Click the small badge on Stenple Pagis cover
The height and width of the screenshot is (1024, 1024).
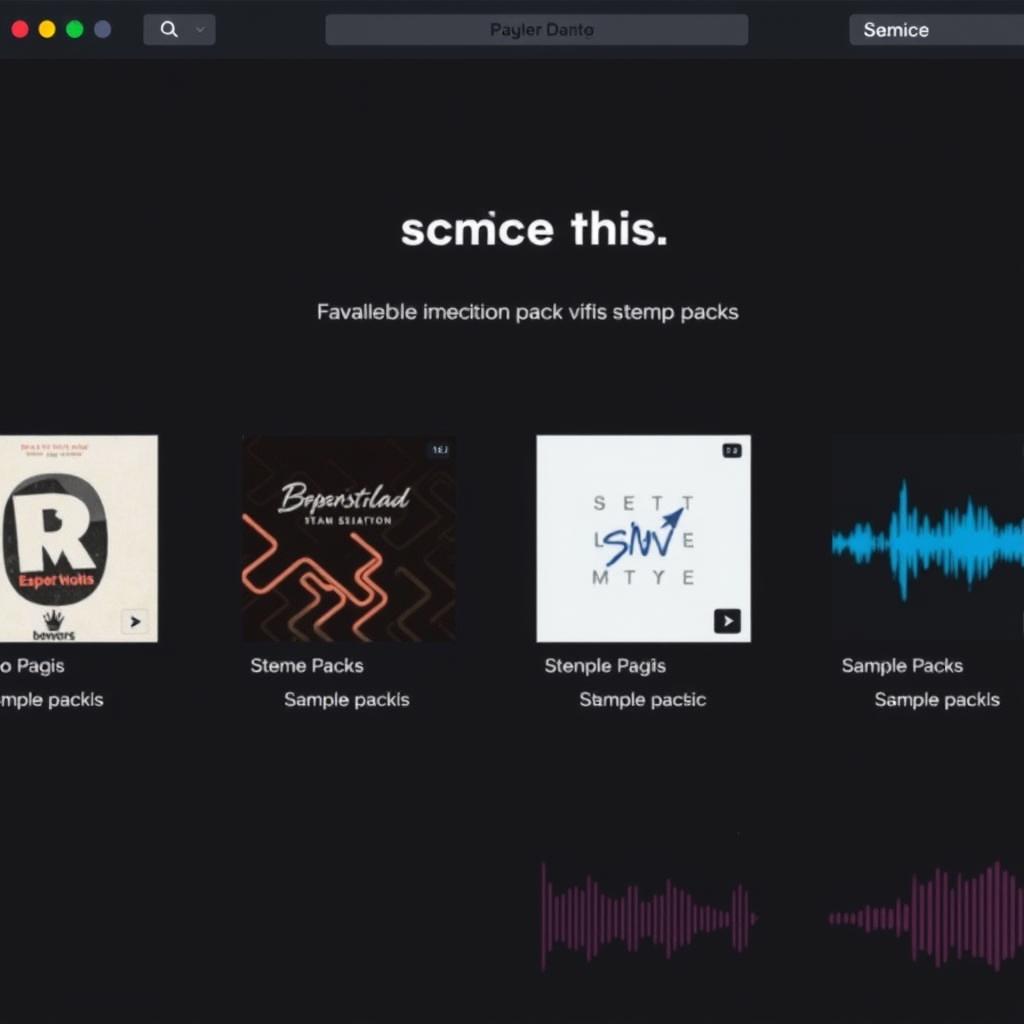coord(734,450)
